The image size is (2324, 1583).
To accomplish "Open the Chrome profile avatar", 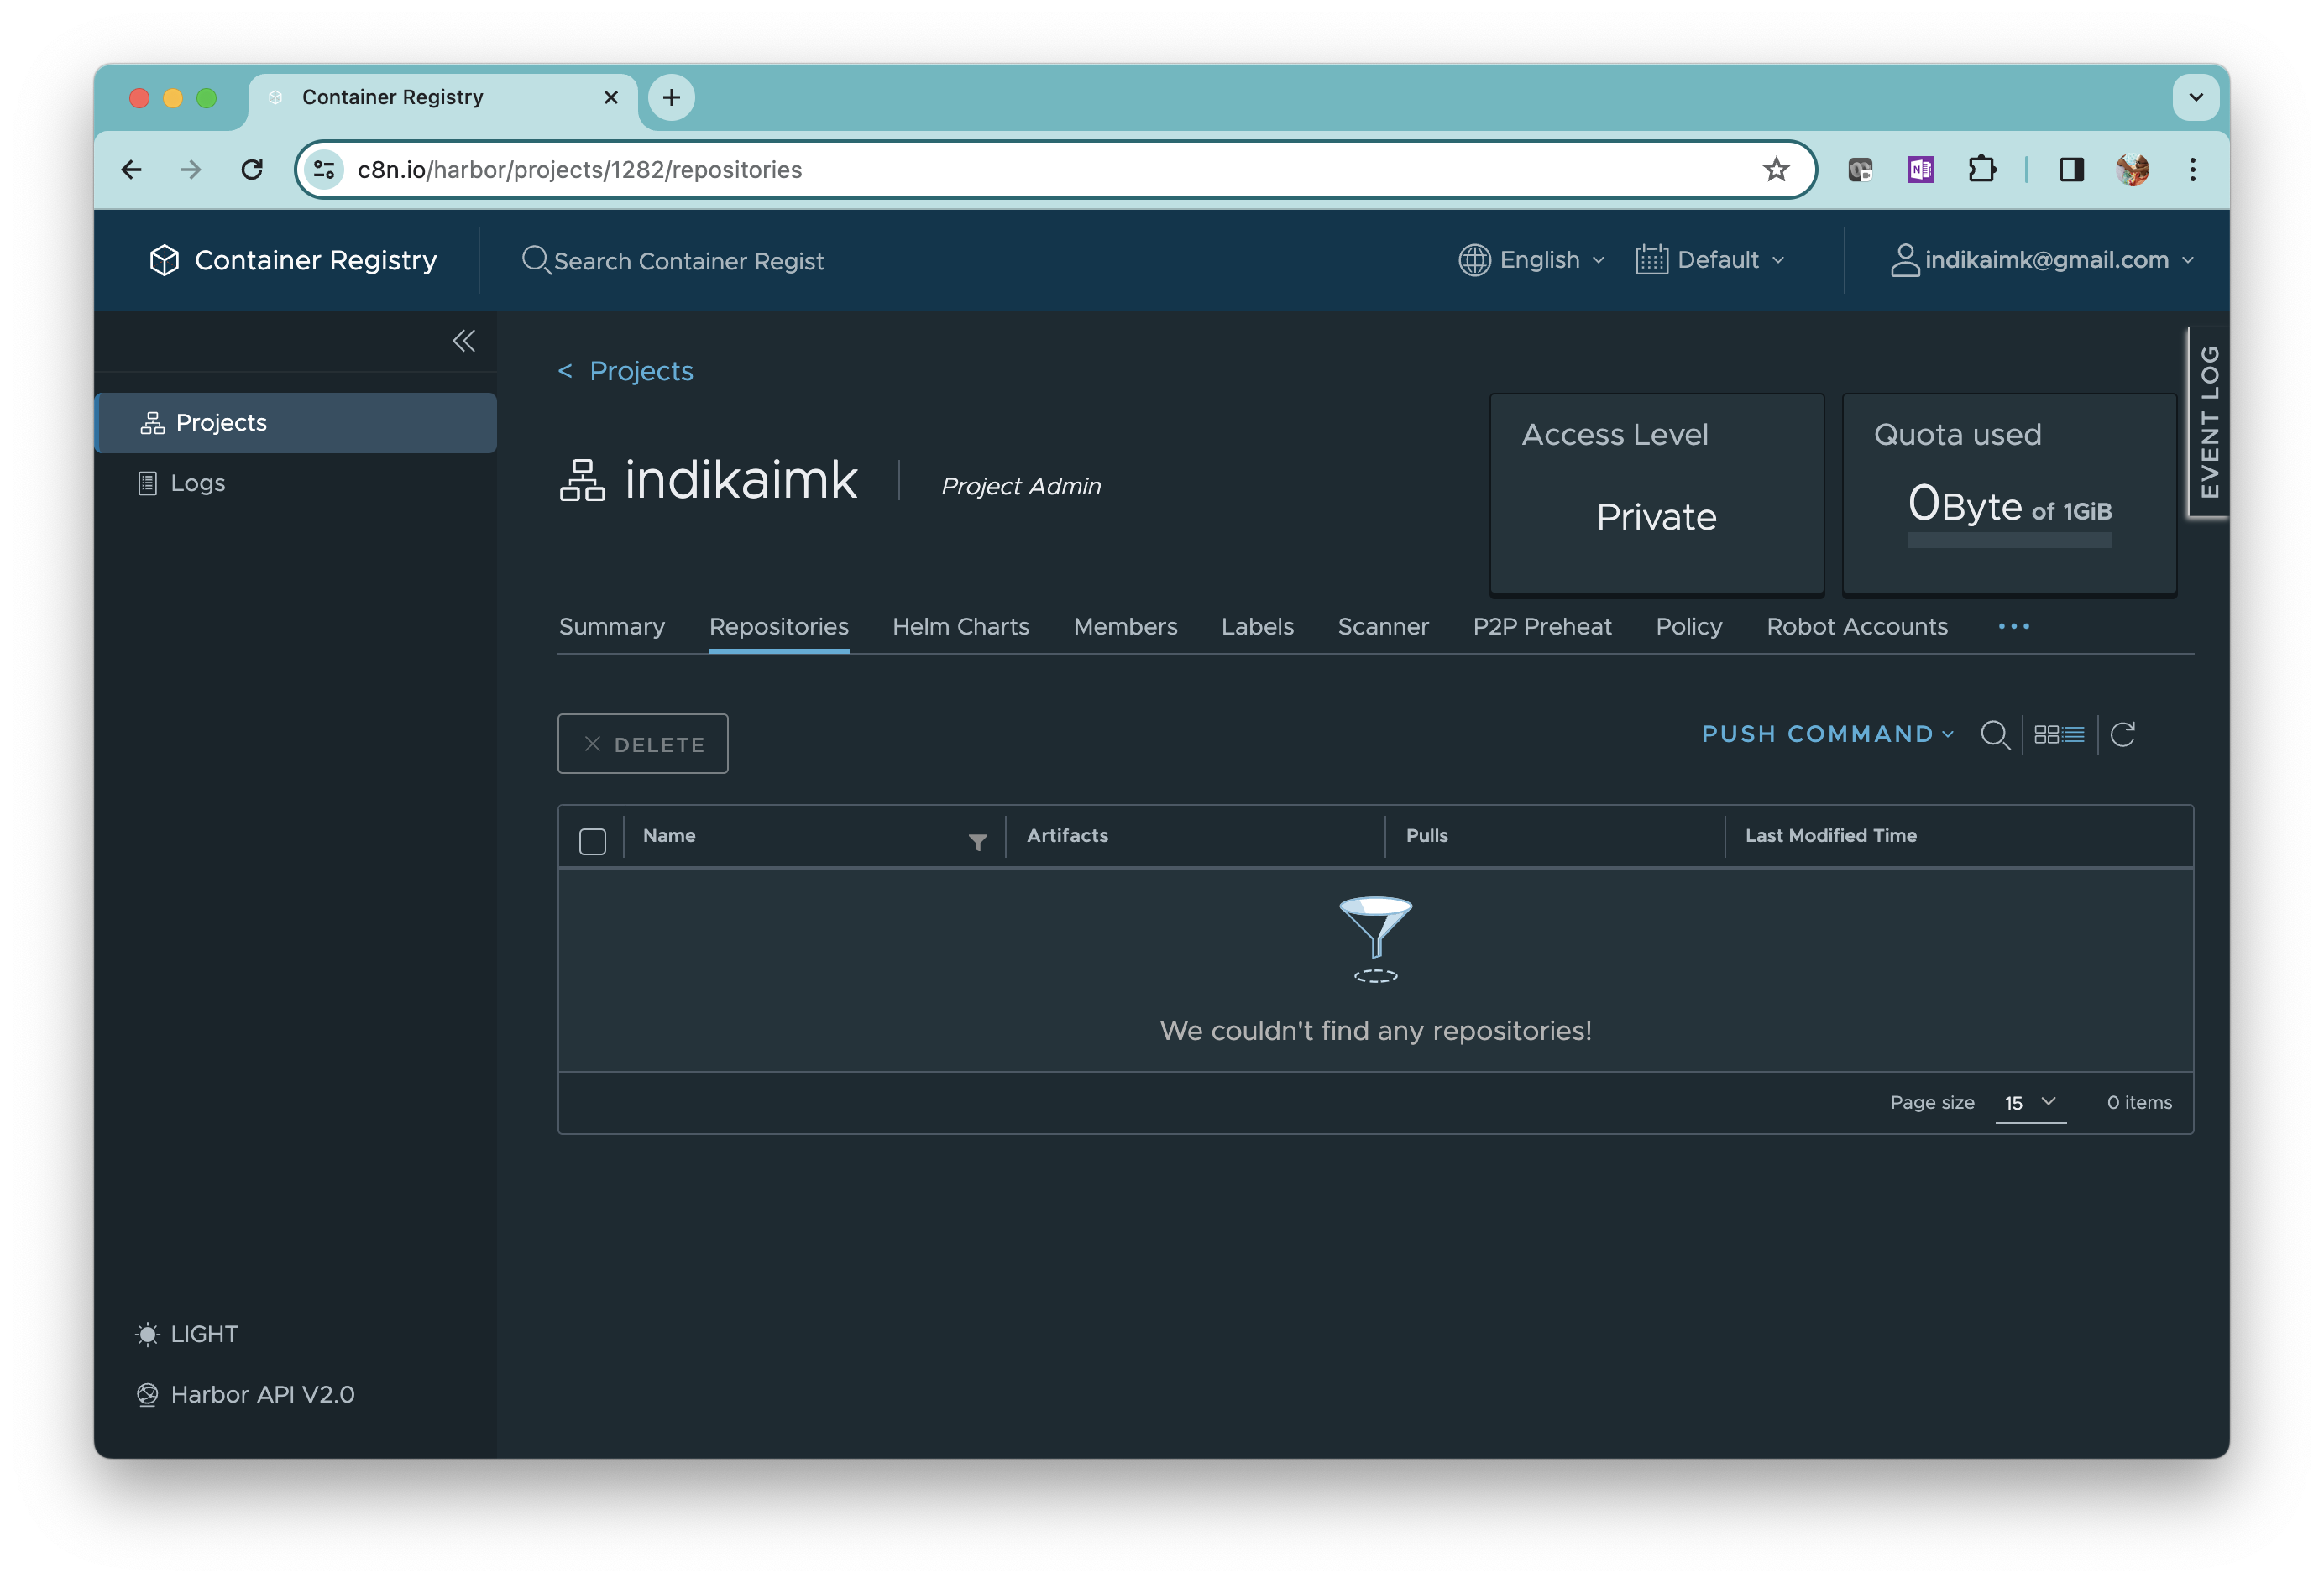I will [2132, 170].
